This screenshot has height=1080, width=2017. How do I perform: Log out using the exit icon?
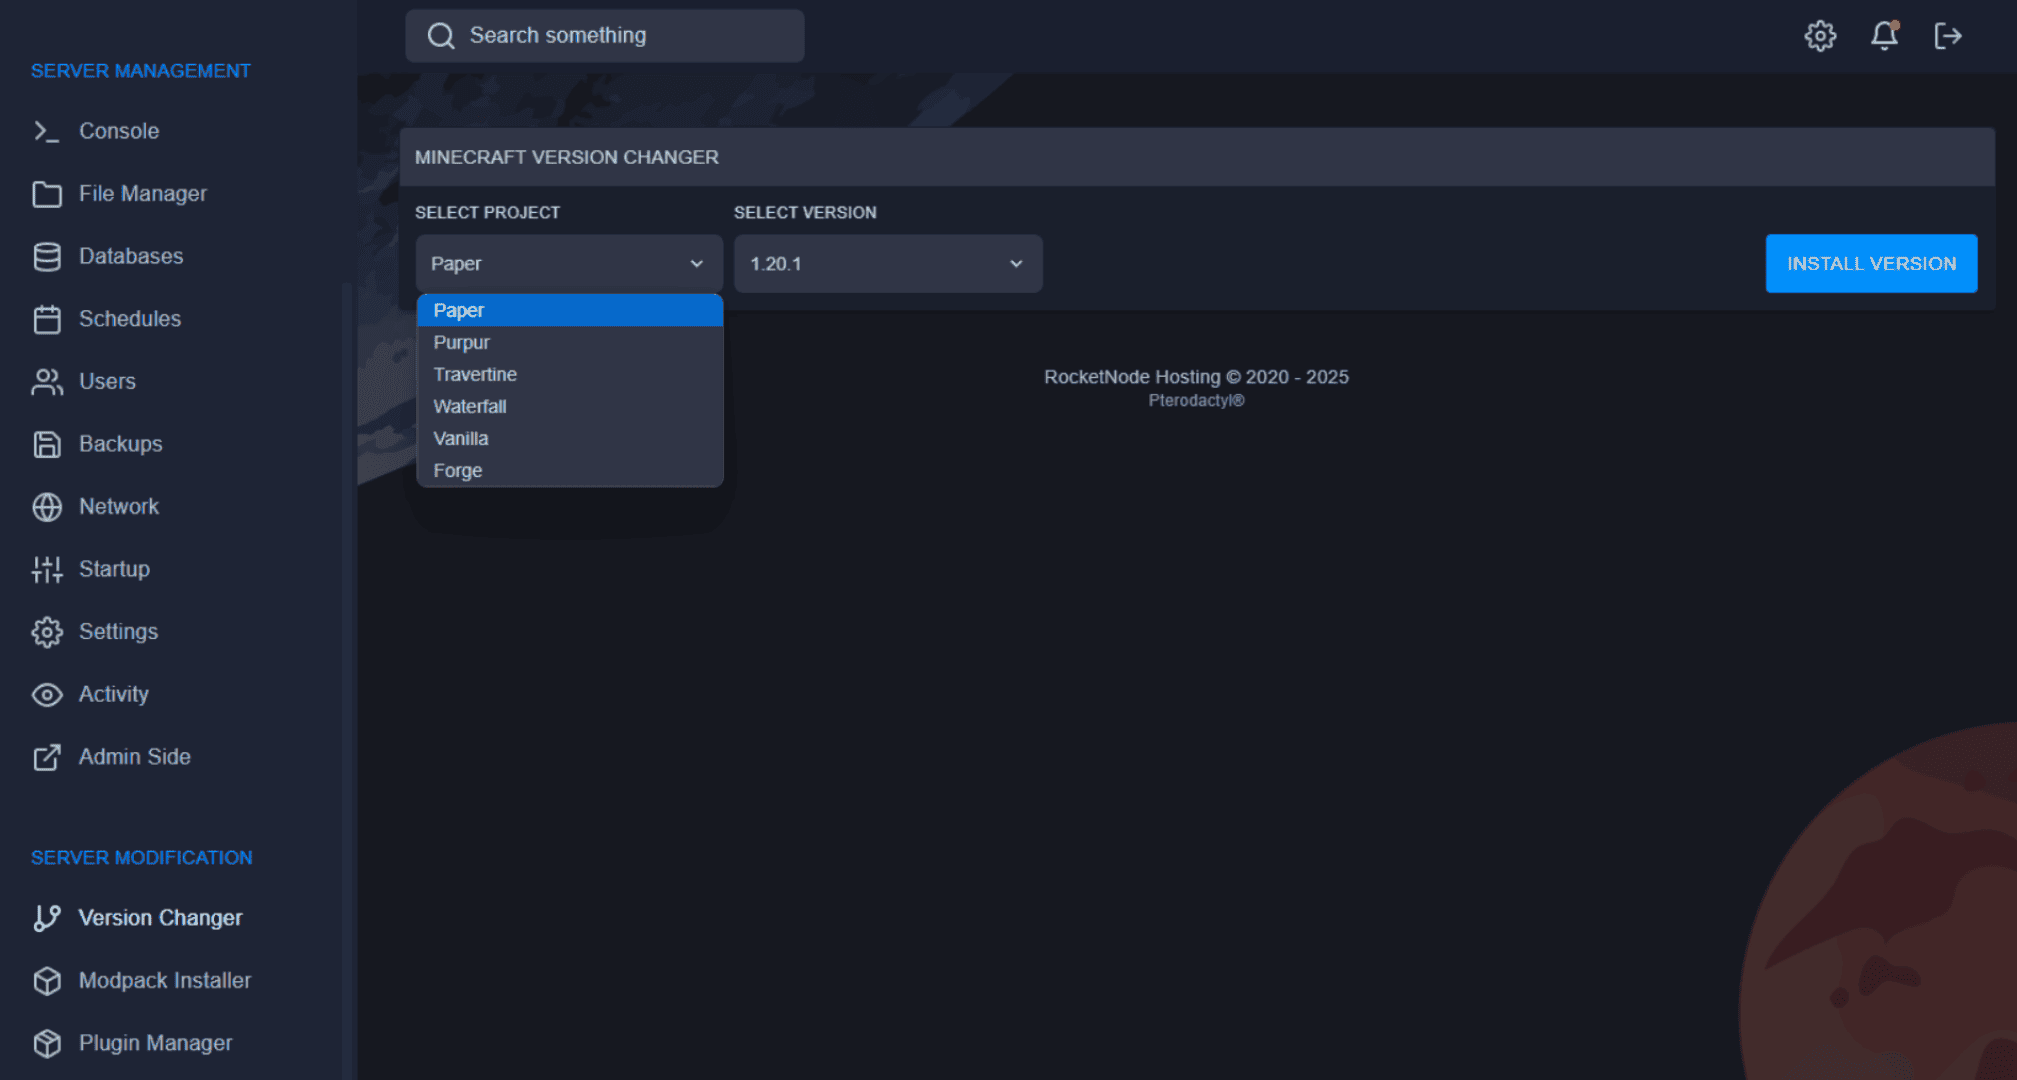click(x=1948, y=35)
